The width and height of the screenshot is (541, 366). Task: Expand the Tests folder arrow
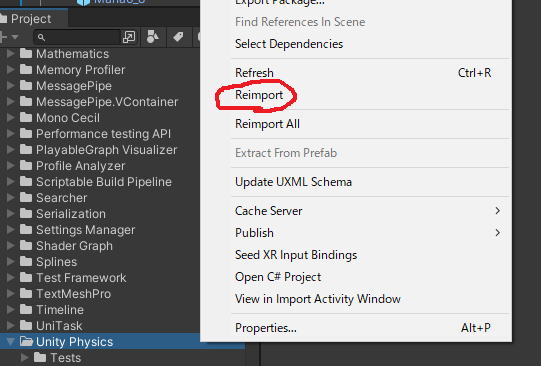coord(24,357)
